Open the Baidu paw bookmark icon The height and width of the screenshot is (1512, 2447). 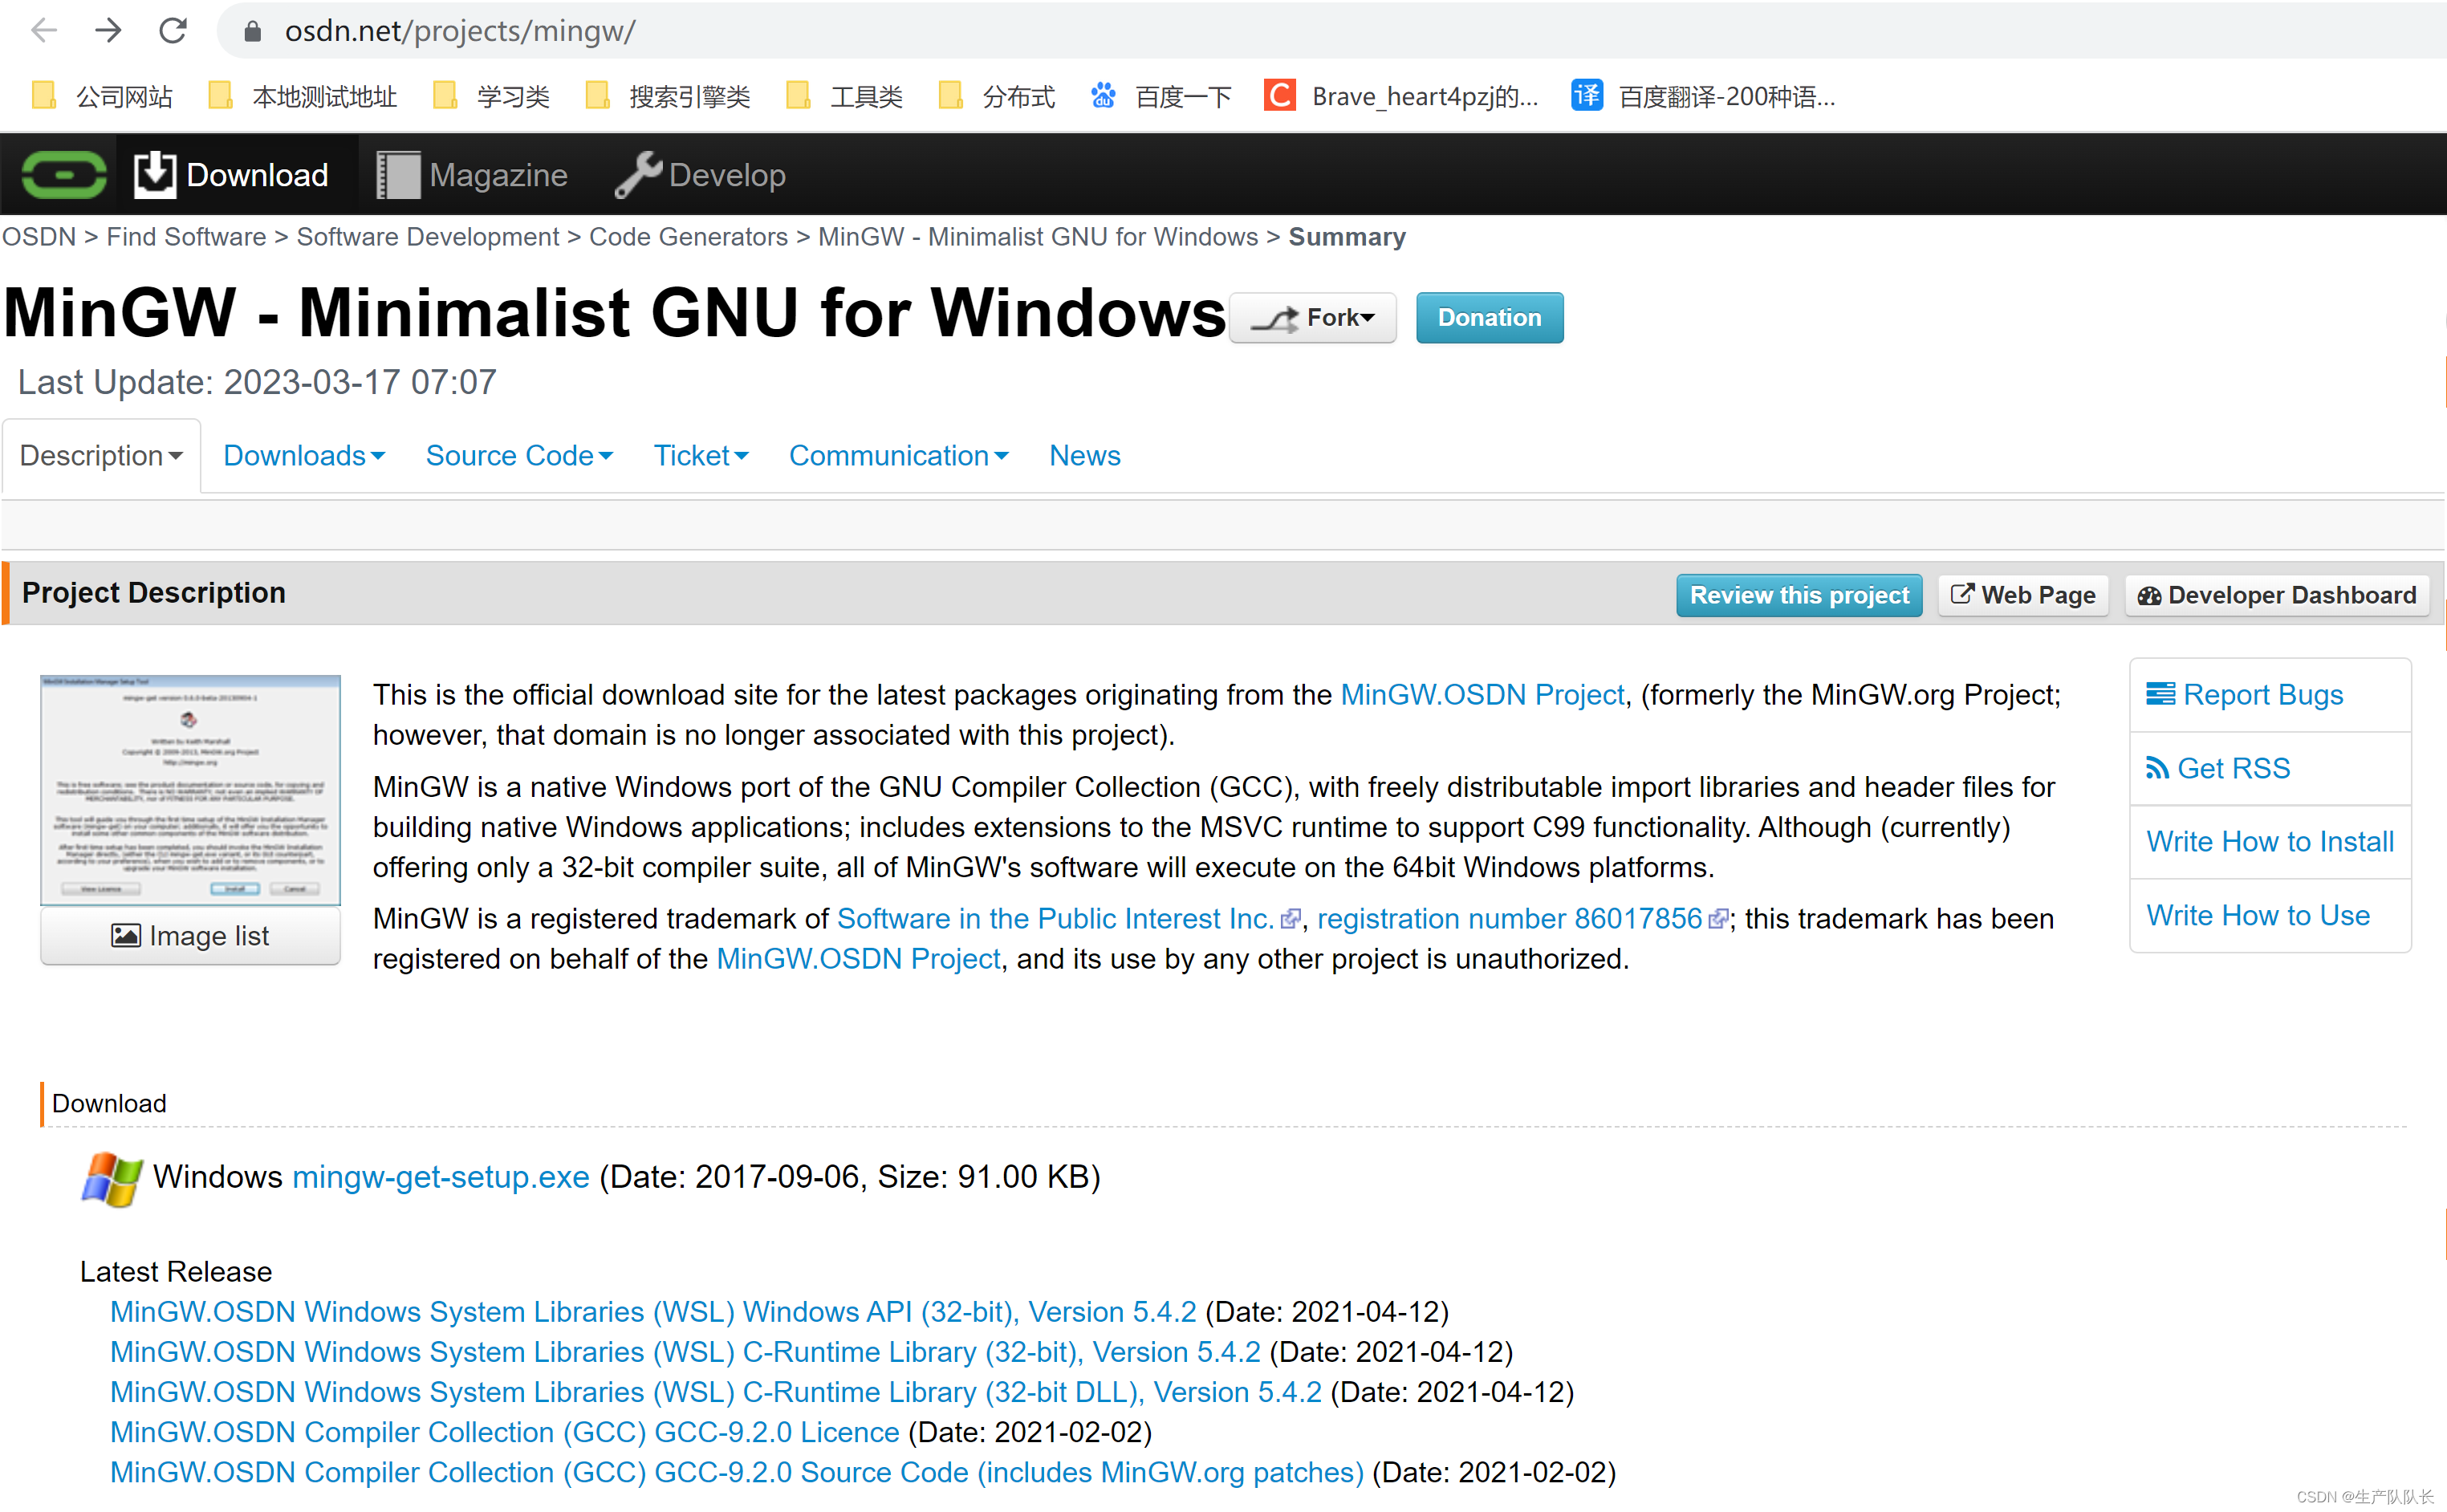1103,96
